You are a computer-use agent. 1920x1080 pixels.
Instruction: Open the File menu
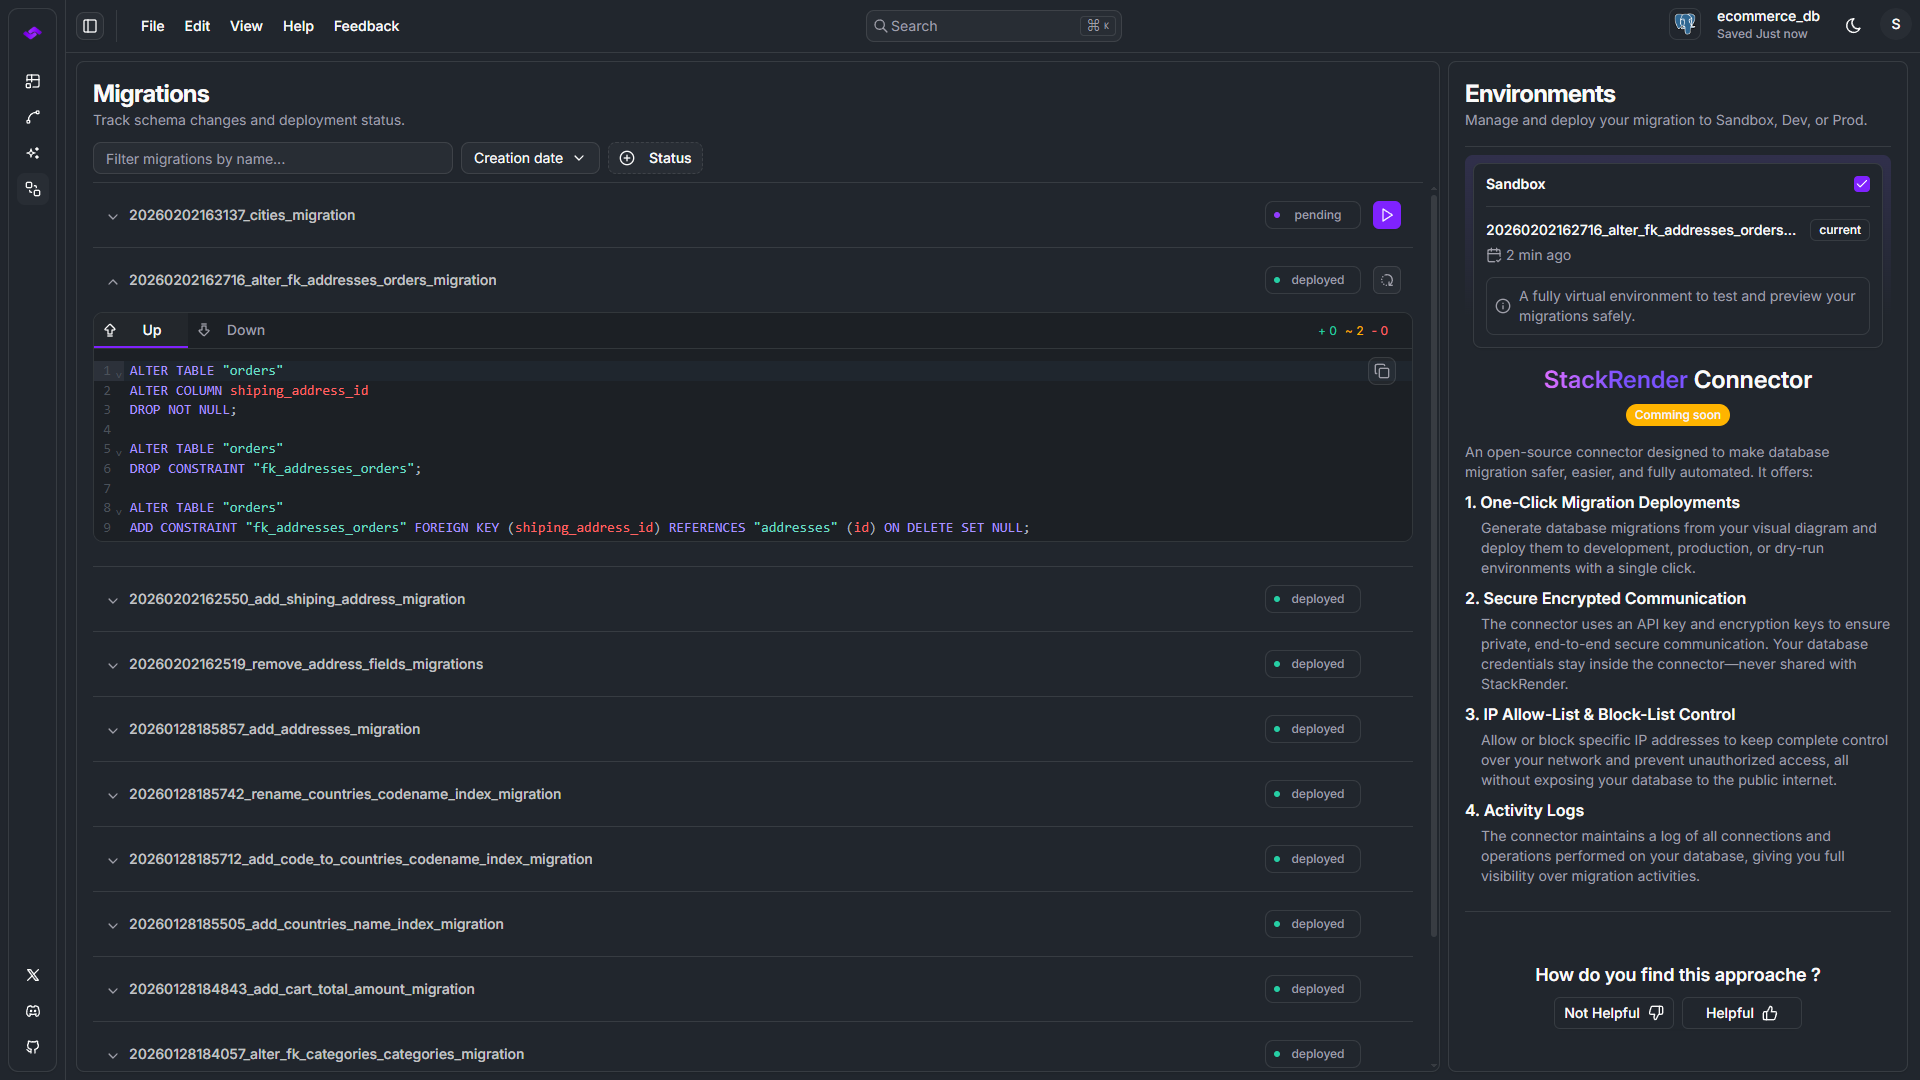pyautogui.click(x=152, y=26)
